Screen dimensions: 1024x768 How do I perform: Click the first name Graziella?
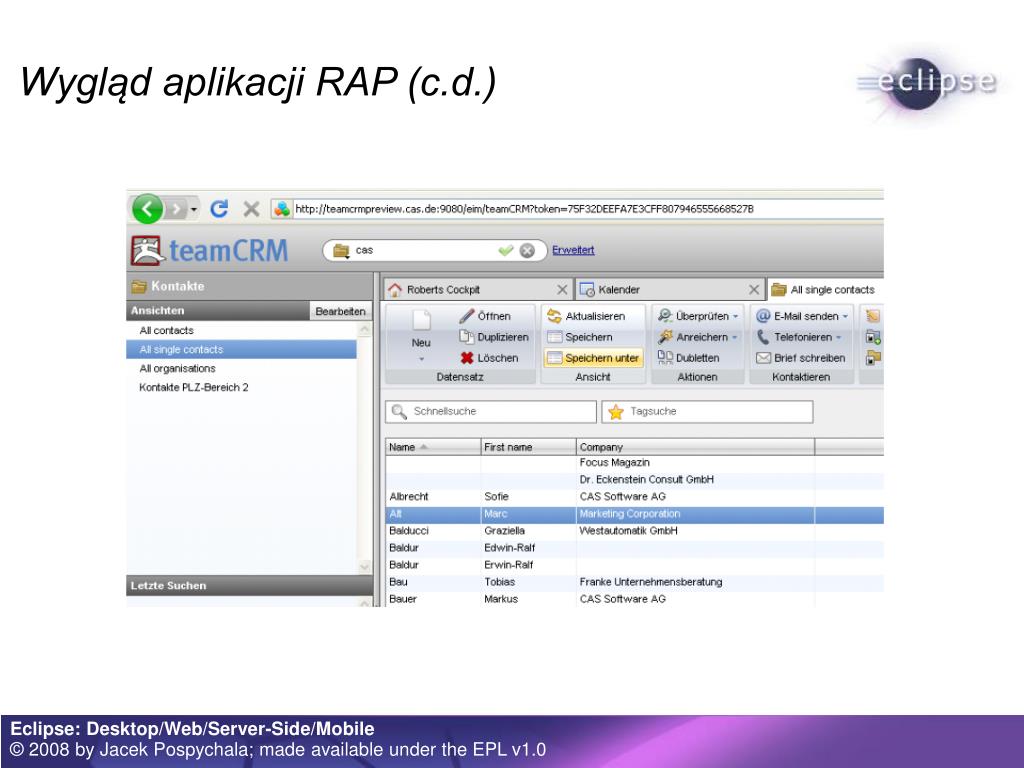click(504, 531)
